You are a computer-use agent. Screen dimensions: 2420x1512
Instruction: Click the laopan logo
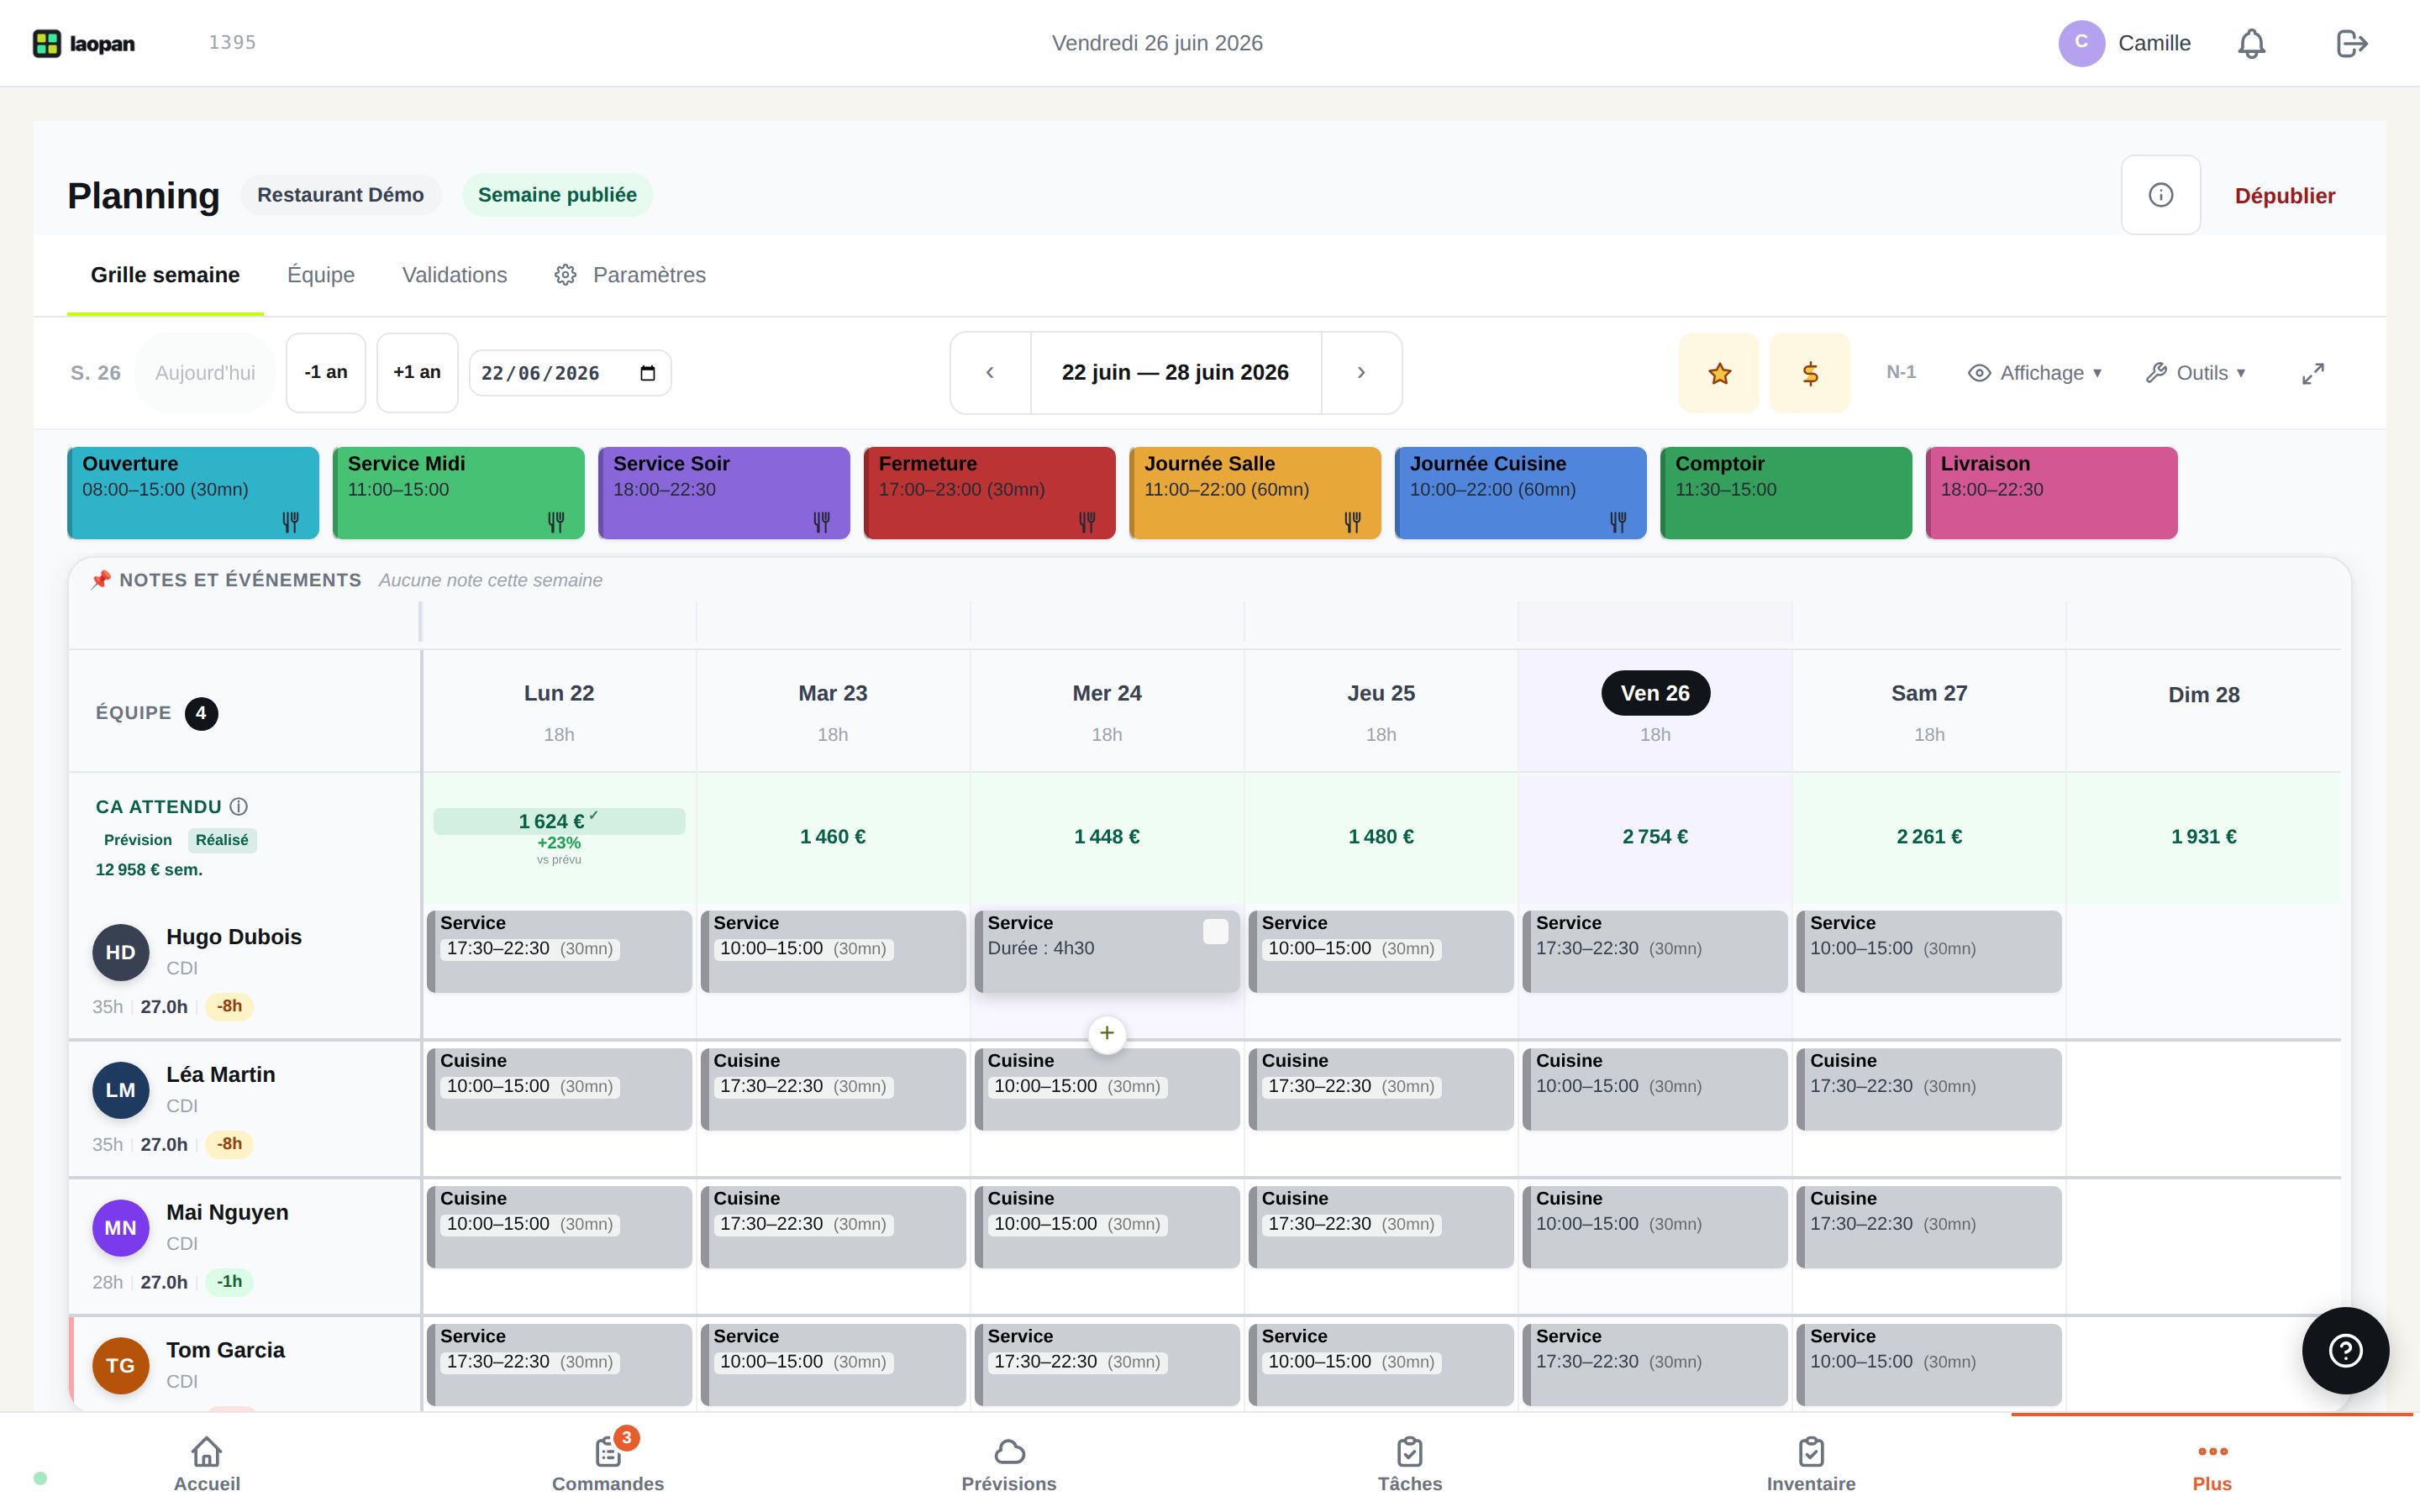84,43
